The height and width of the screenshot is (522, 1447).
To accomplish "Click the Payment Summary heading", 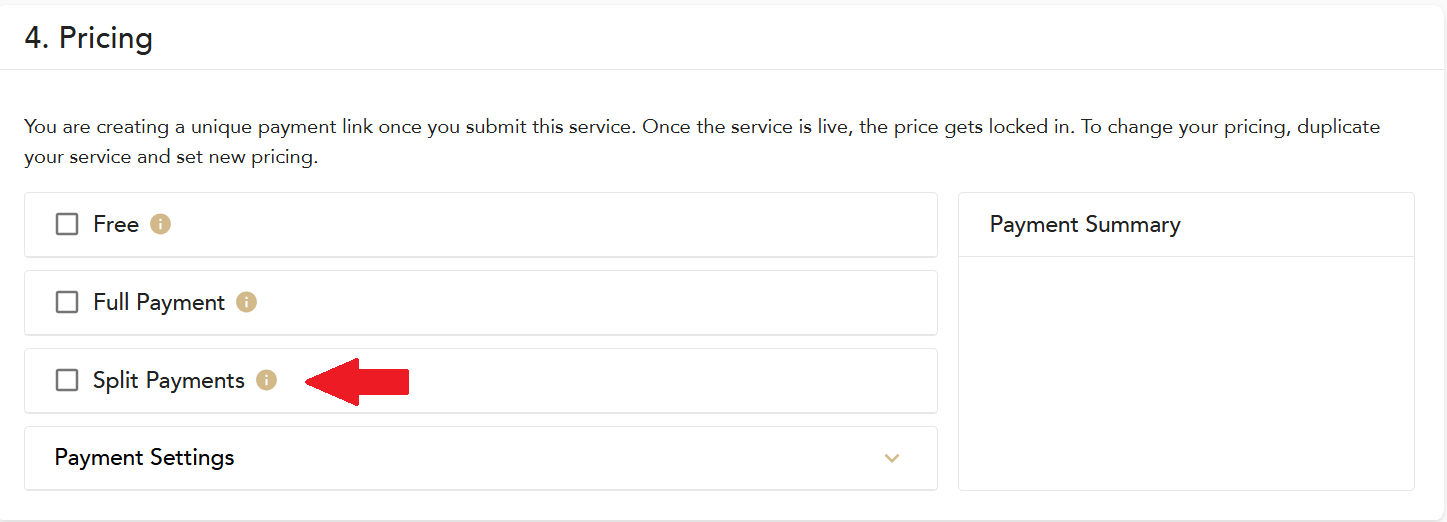I will pyautogui.click(x=1085, y=224).
